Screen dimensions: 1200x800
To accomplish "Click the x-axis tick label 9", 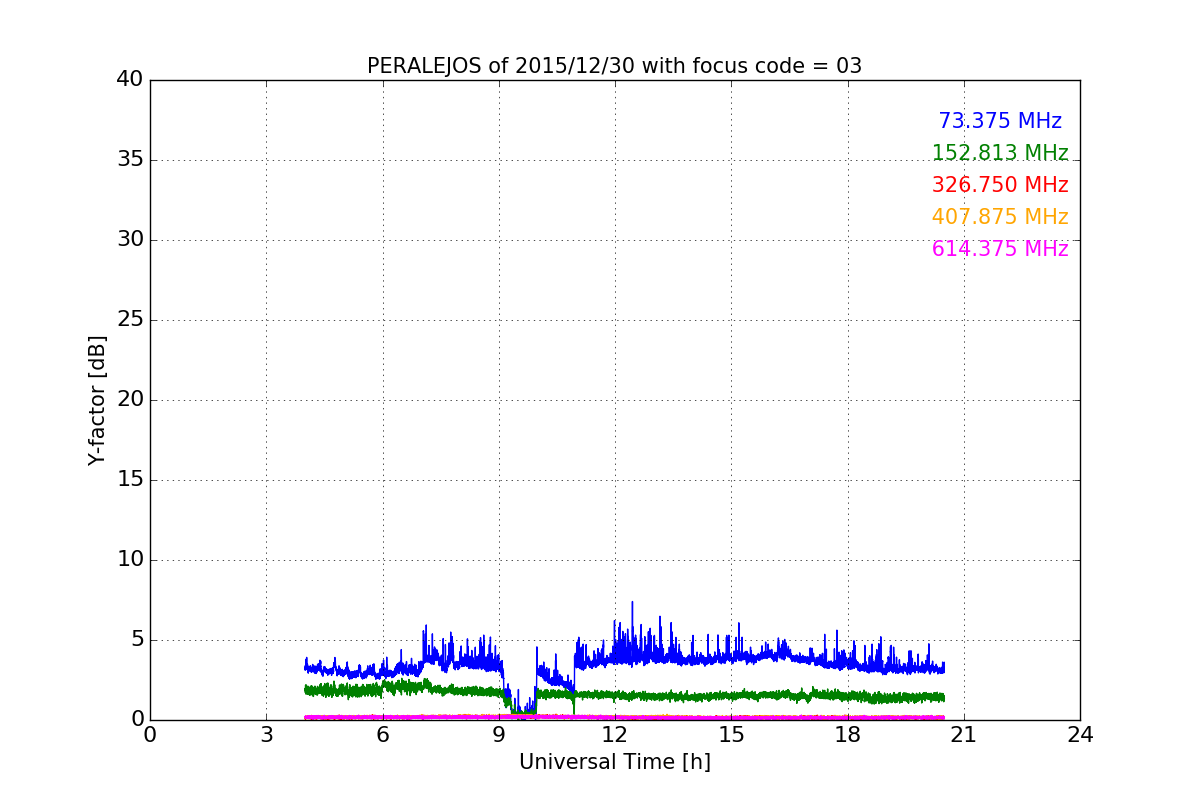I will point(499,735).
